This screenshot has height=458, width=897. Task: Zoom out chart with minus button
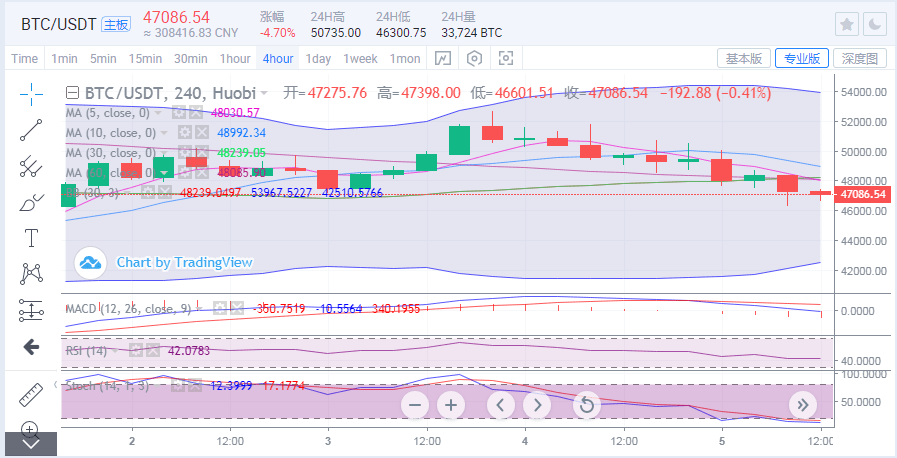point(415,405)
